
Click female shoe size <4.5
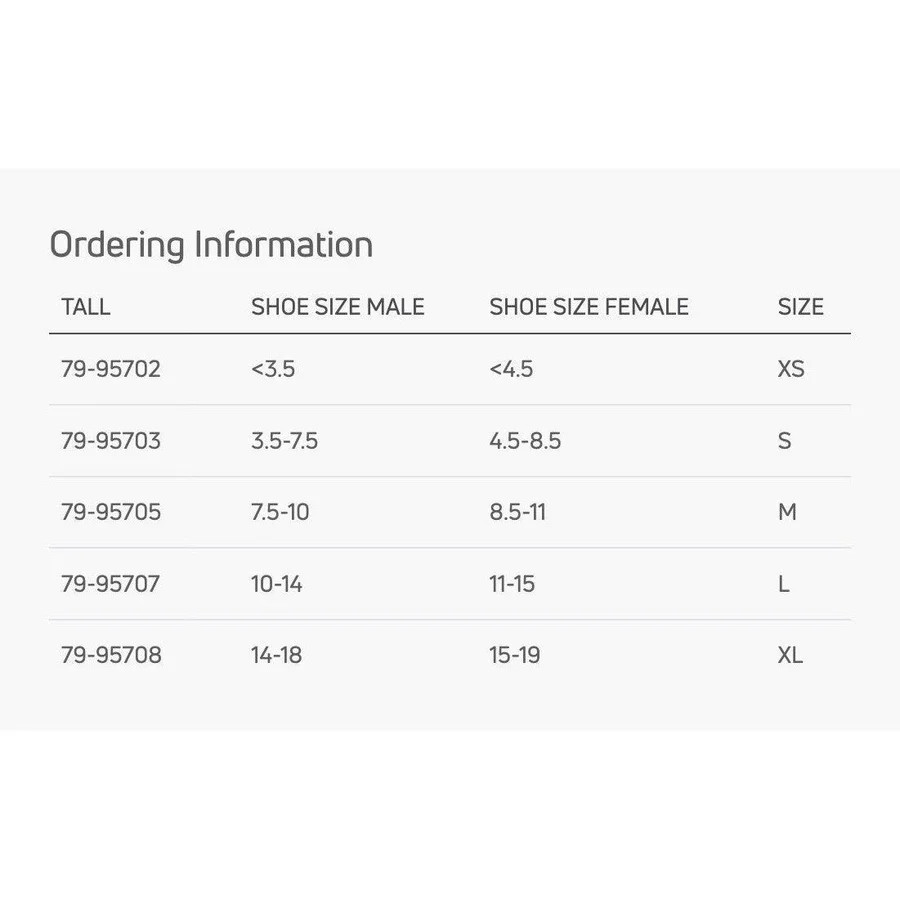(511, 369)
